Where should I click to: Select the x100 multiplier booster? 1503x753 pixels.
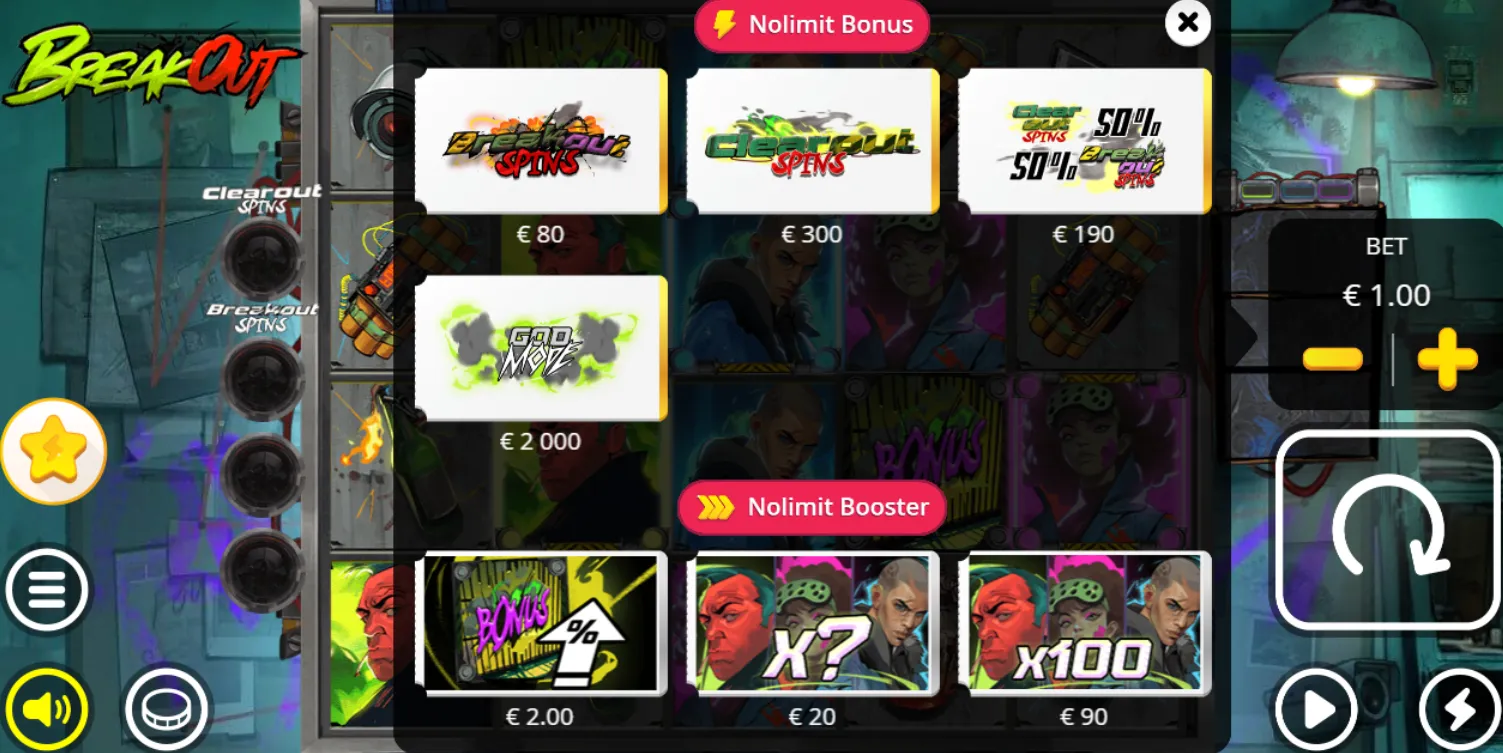click(1084, 623)
